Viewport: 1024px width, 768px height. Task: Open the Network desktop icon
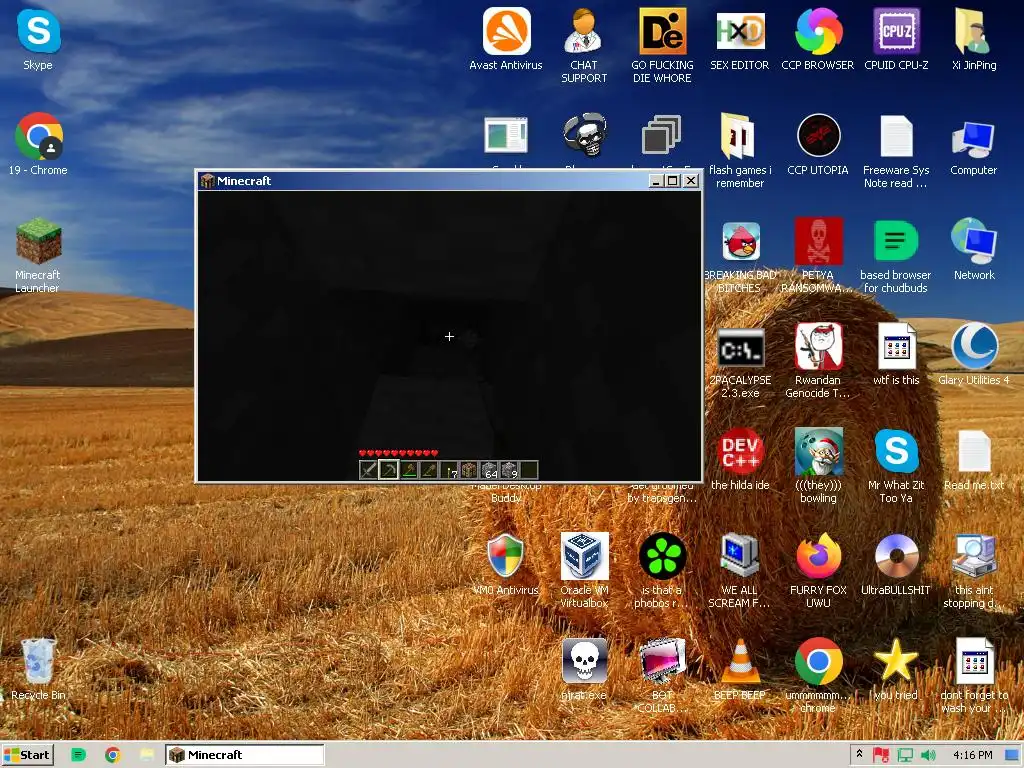974,249
